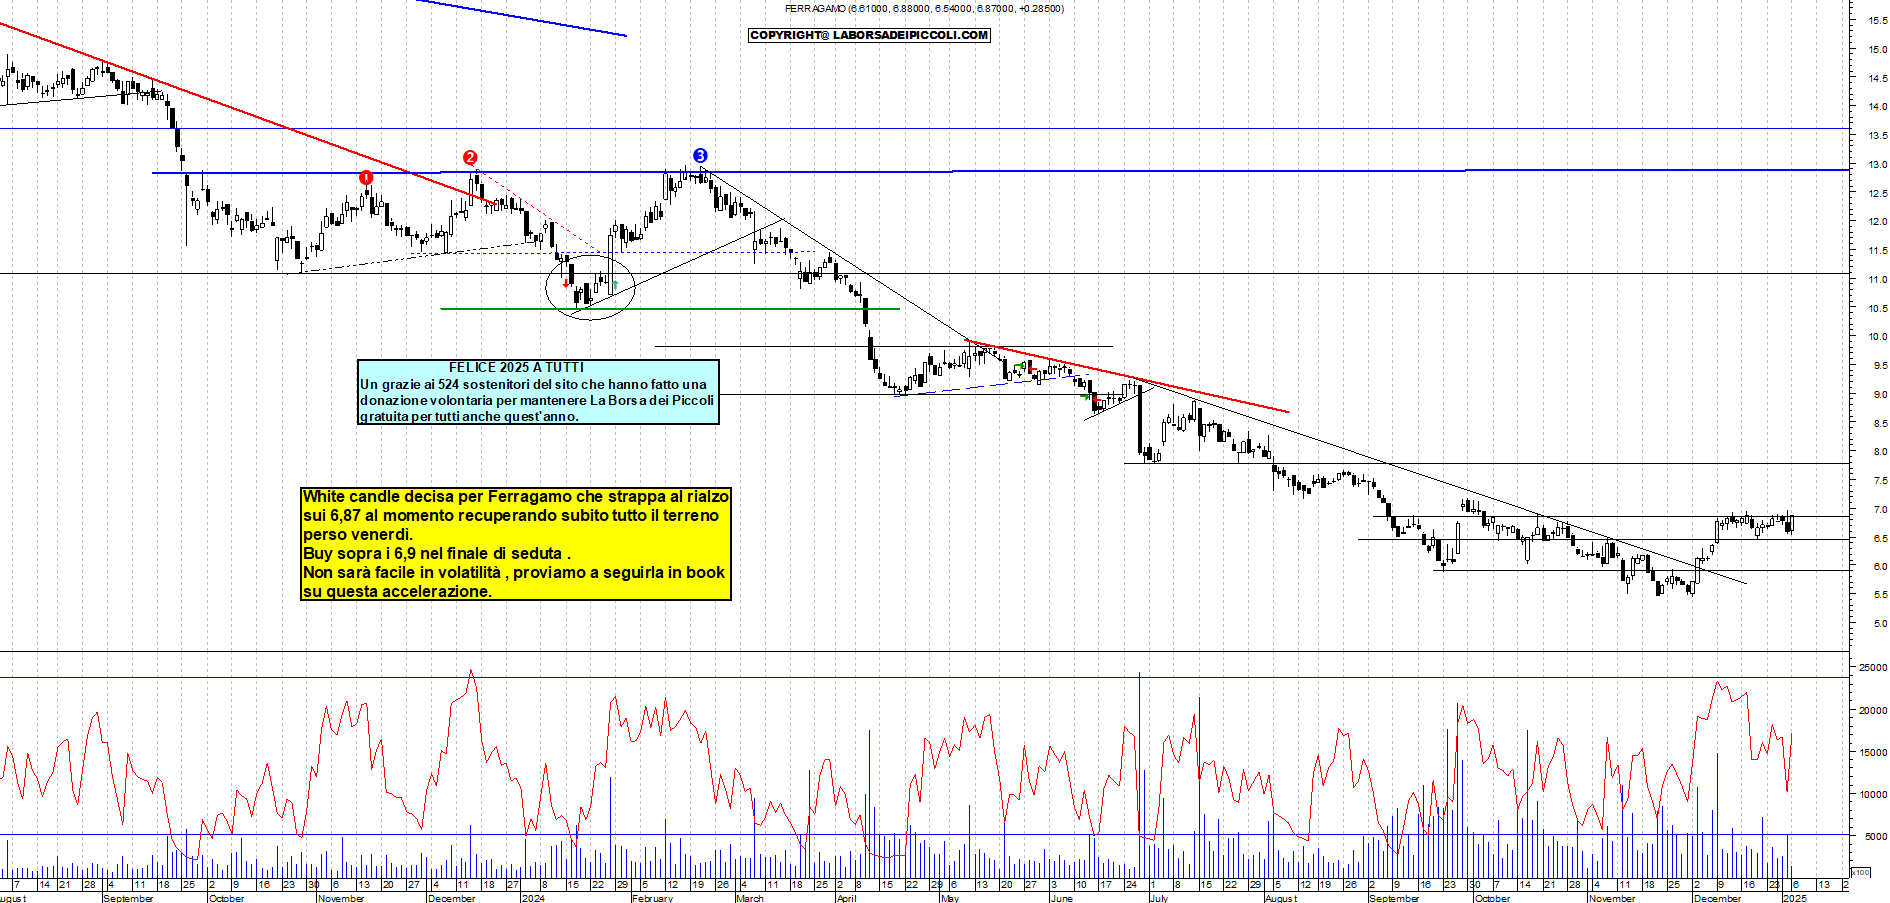Click the 15.5 price axis label
1890x903 pixels.
[x=1877, y=20]
